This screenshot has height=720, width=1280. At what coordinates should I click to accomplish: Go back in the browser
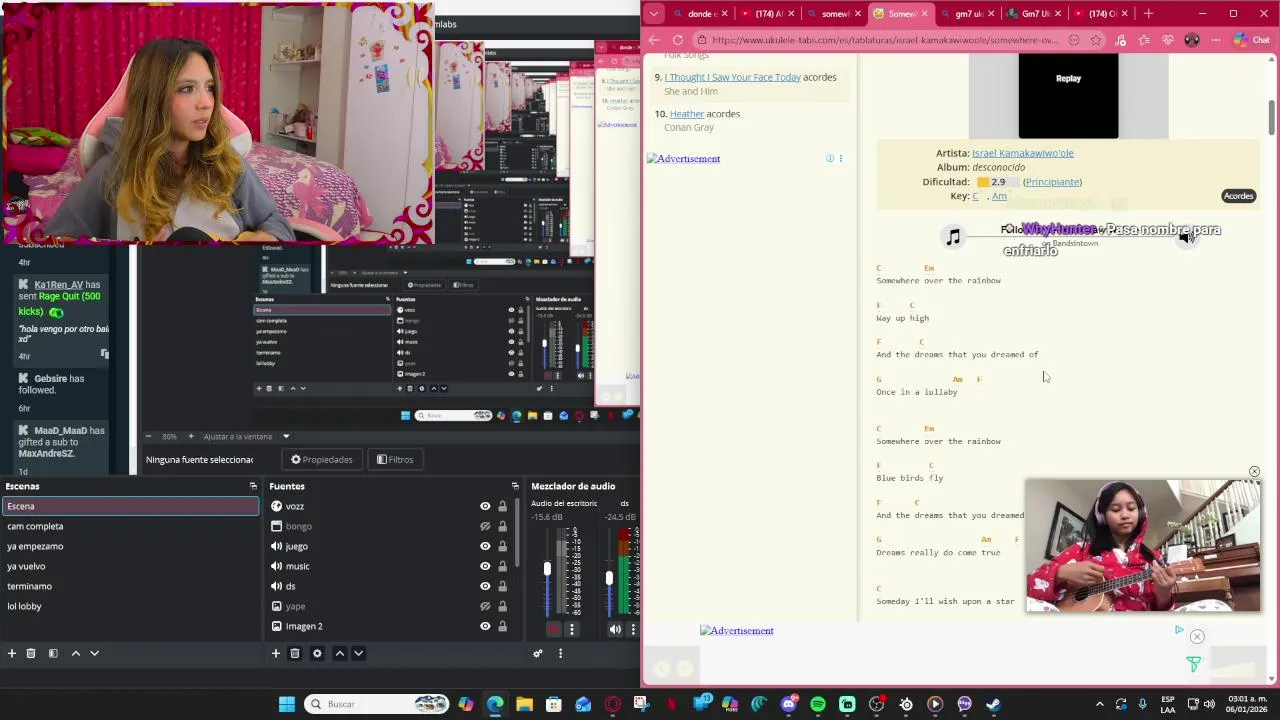tap(654, 40)
